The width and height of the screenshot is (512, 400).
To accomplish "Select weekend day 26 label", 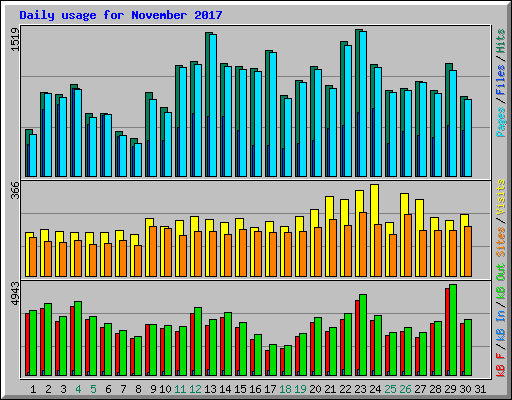I will [x=405, y=389].
